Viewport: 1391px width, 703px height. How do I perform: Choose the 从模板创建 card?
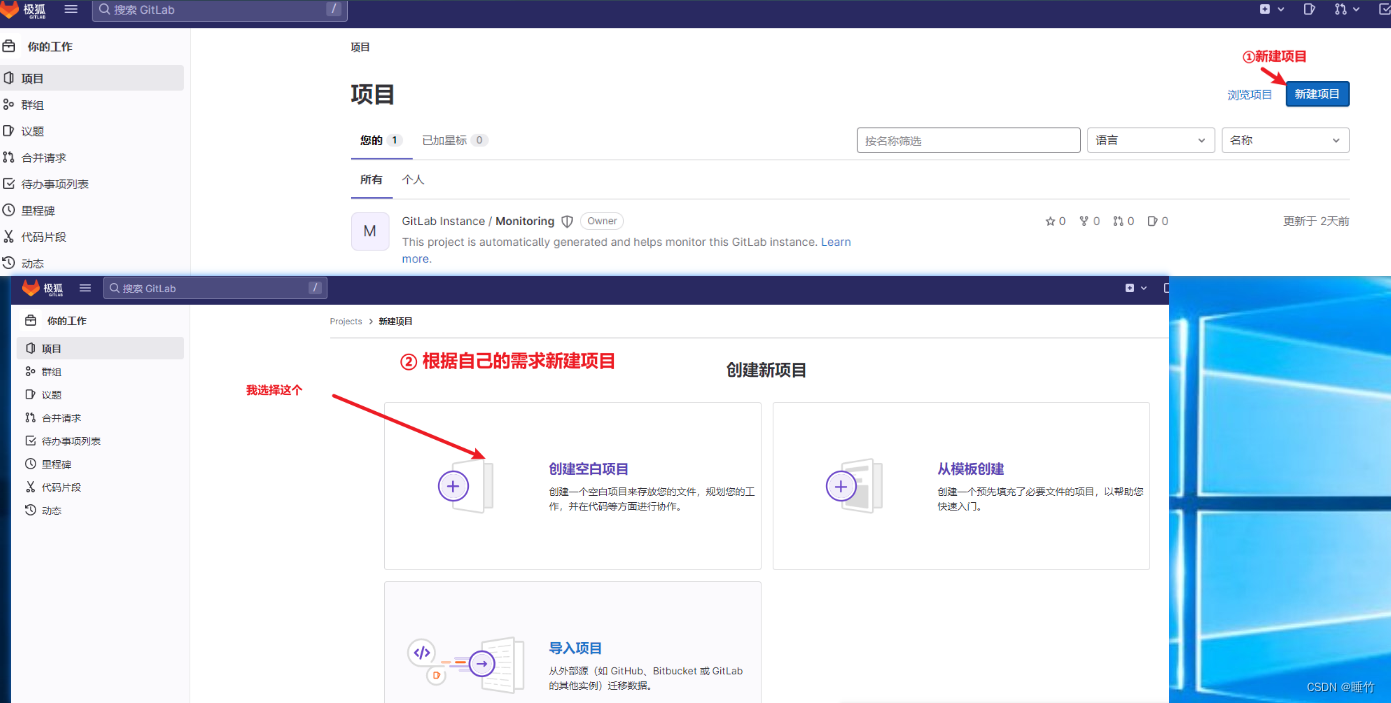(961, 486)
